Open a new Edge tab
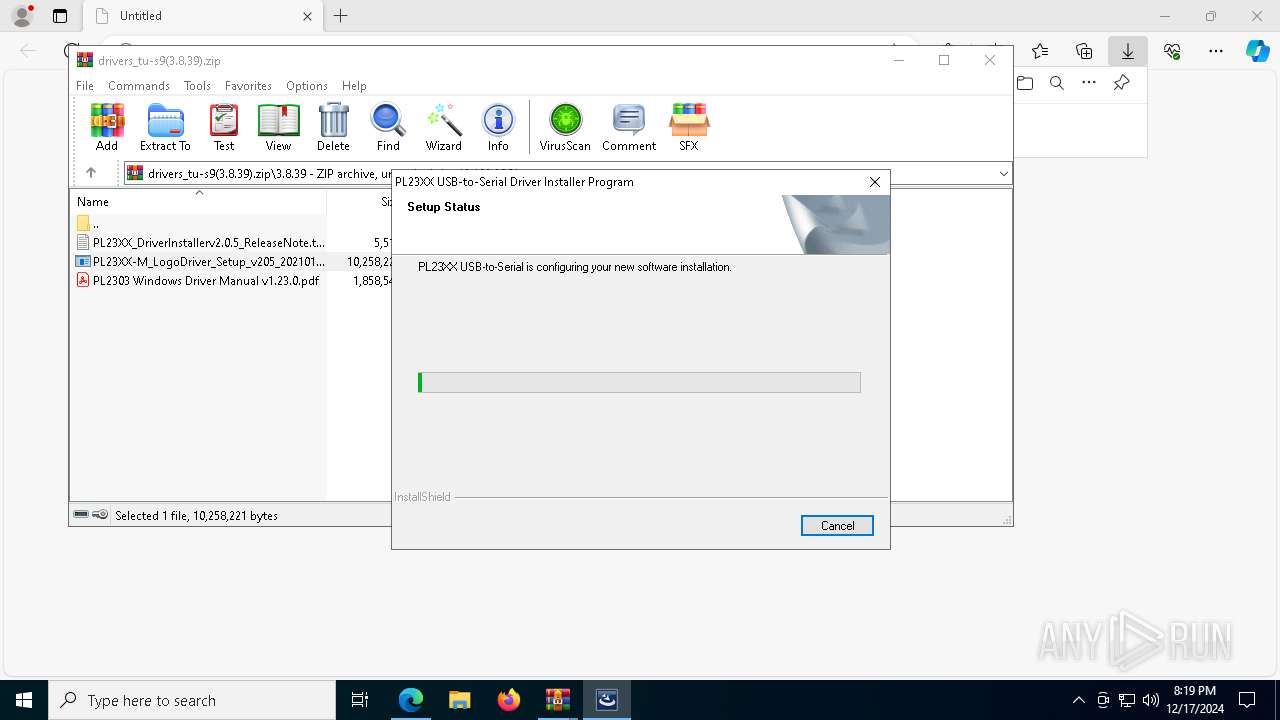 pos(341,16)
